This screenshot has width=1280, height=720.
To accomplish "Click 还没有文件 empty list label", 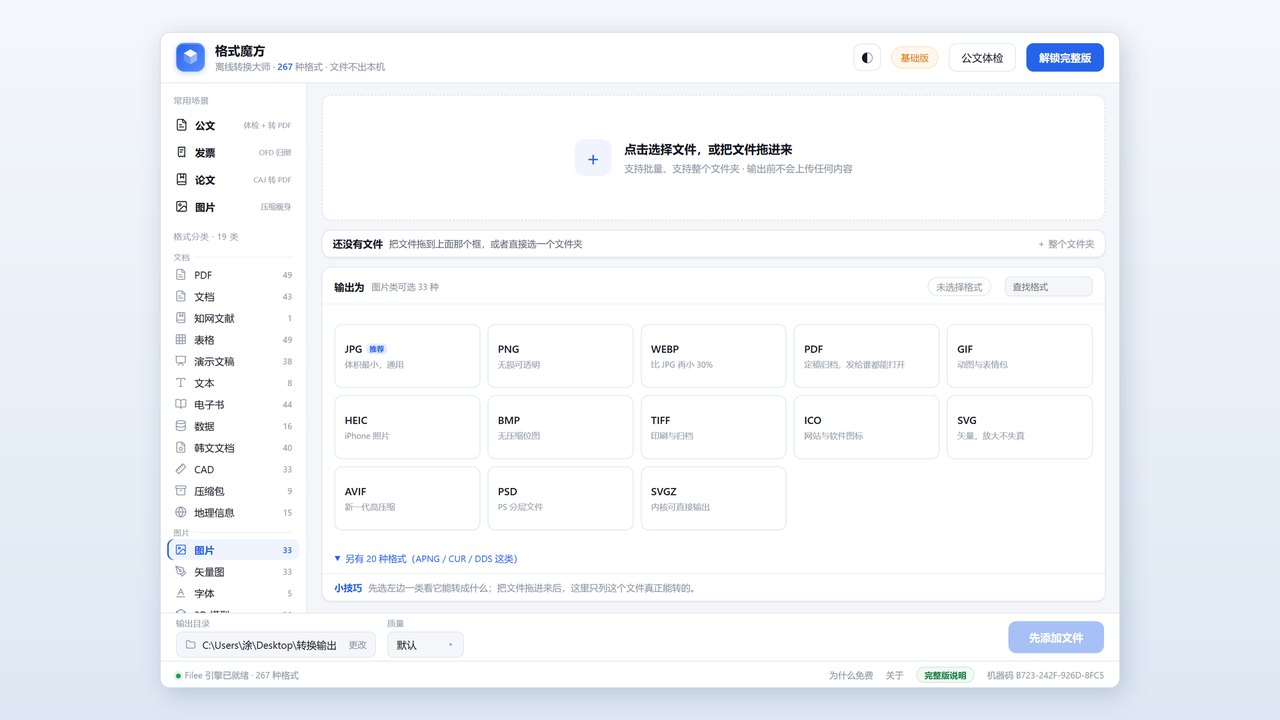I will click(x=358, y=244).
